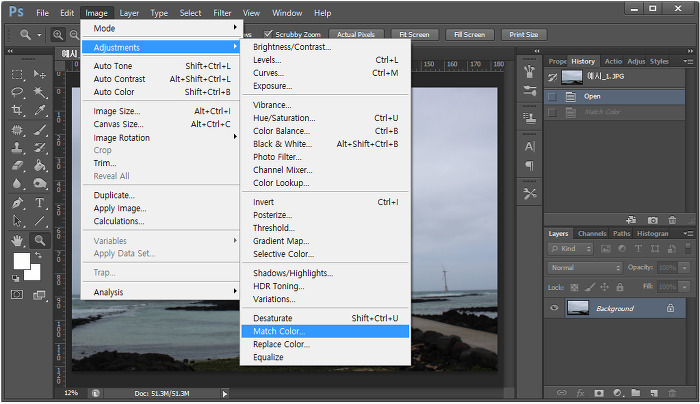Toggle lock transparent pixels
Image resolution: width=700 pixels, height=404 pixels.
pyautogui.click(x=575, y=287)
